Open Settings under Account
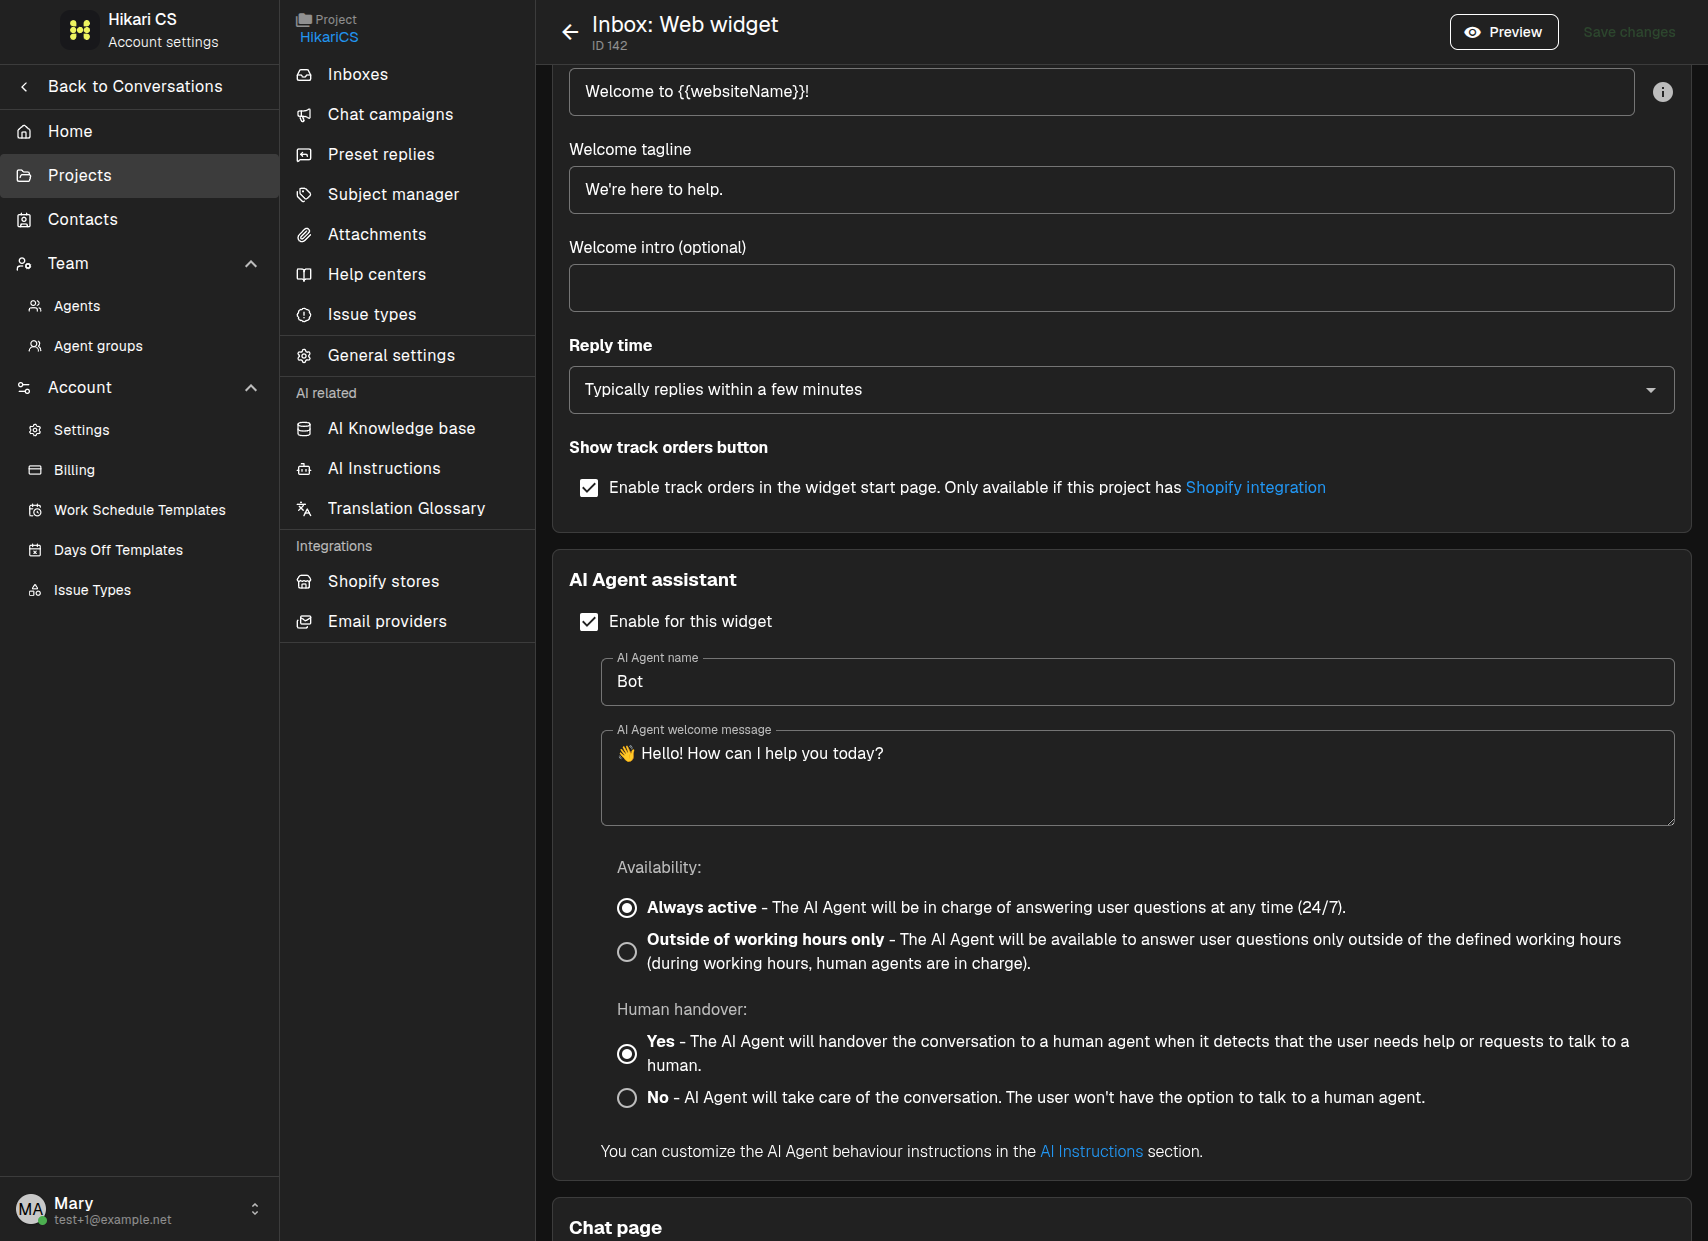The height and width of the screenshot is (1241, 1708). coord(139,430)
